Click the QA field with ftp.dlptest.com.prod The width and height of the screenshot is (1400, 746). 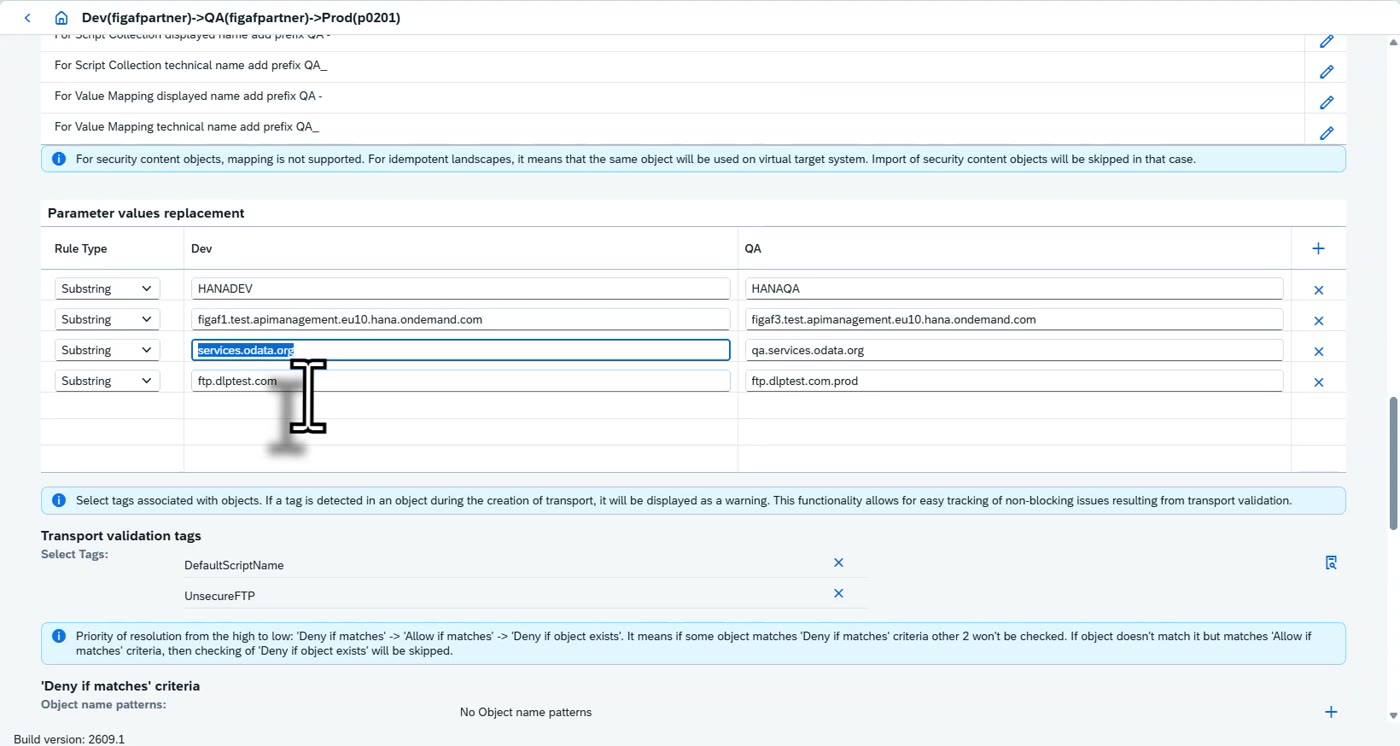(1014, 381)
